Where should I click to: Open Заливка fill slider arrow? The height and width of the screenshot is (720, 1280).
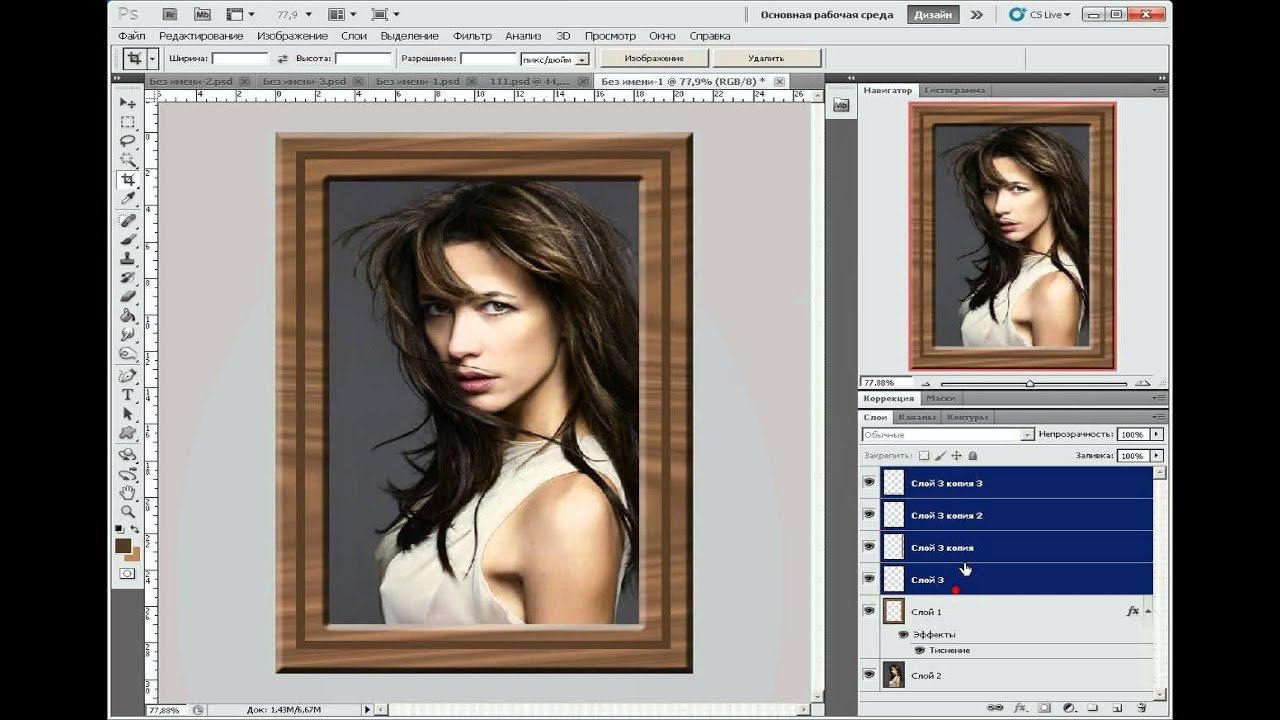1157,455
